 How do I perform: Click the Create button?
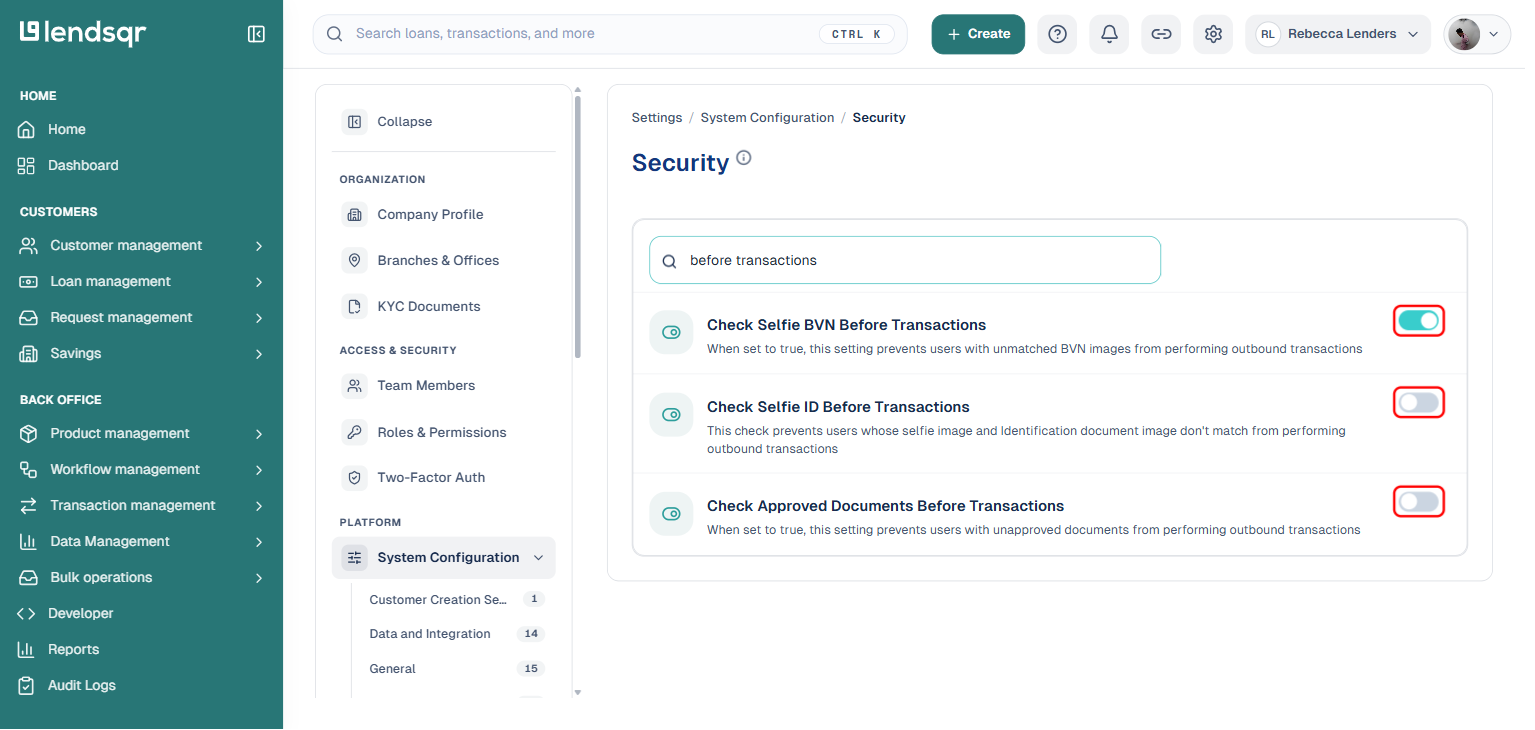[978, 34]
